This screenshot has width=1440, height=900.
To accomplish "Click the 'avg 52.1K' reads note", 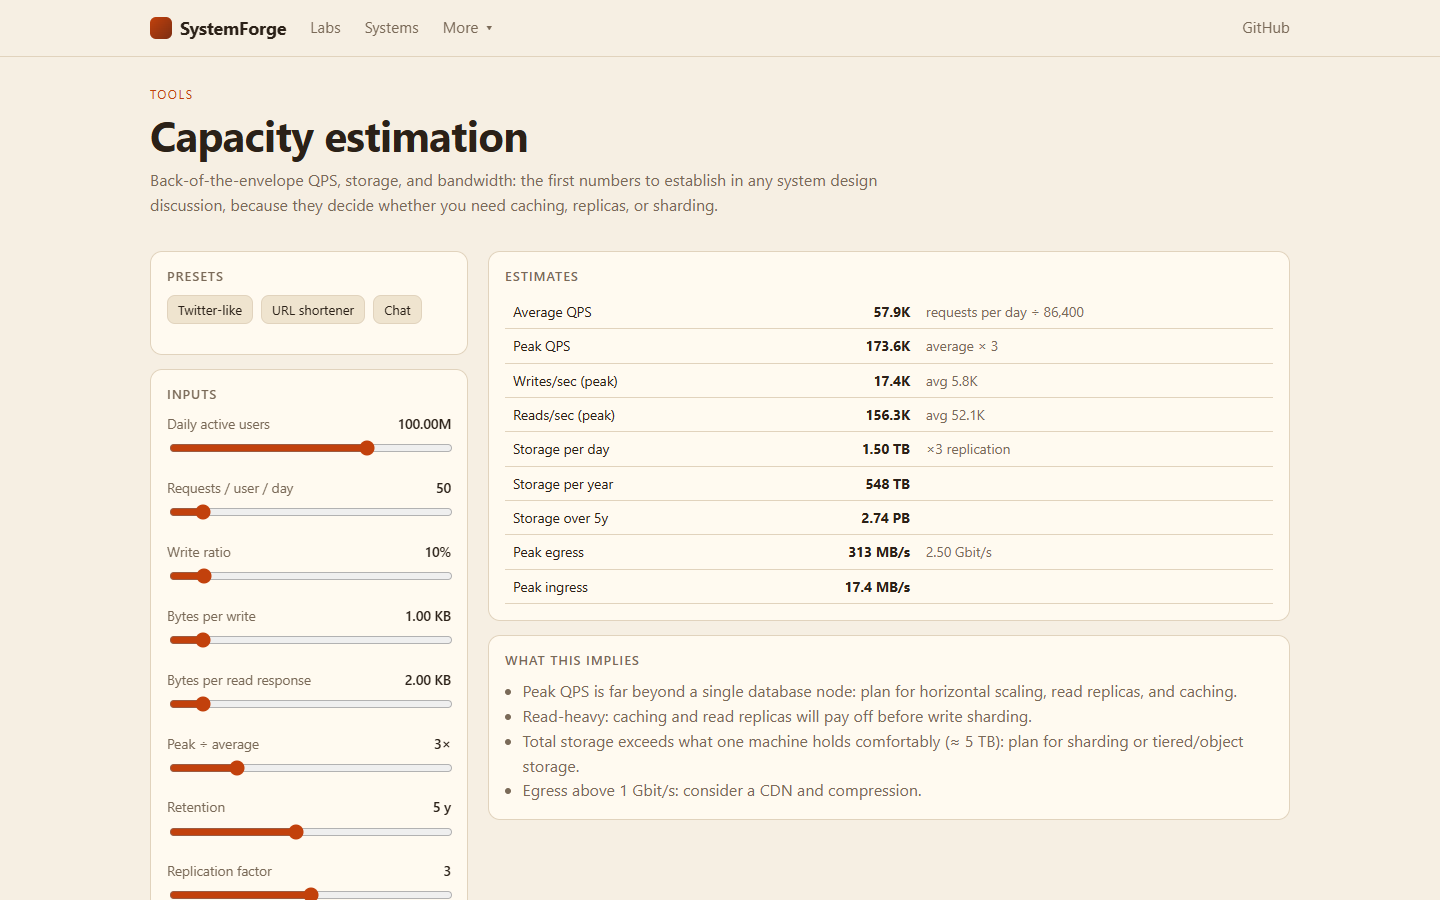I will (x=955, y=415).
